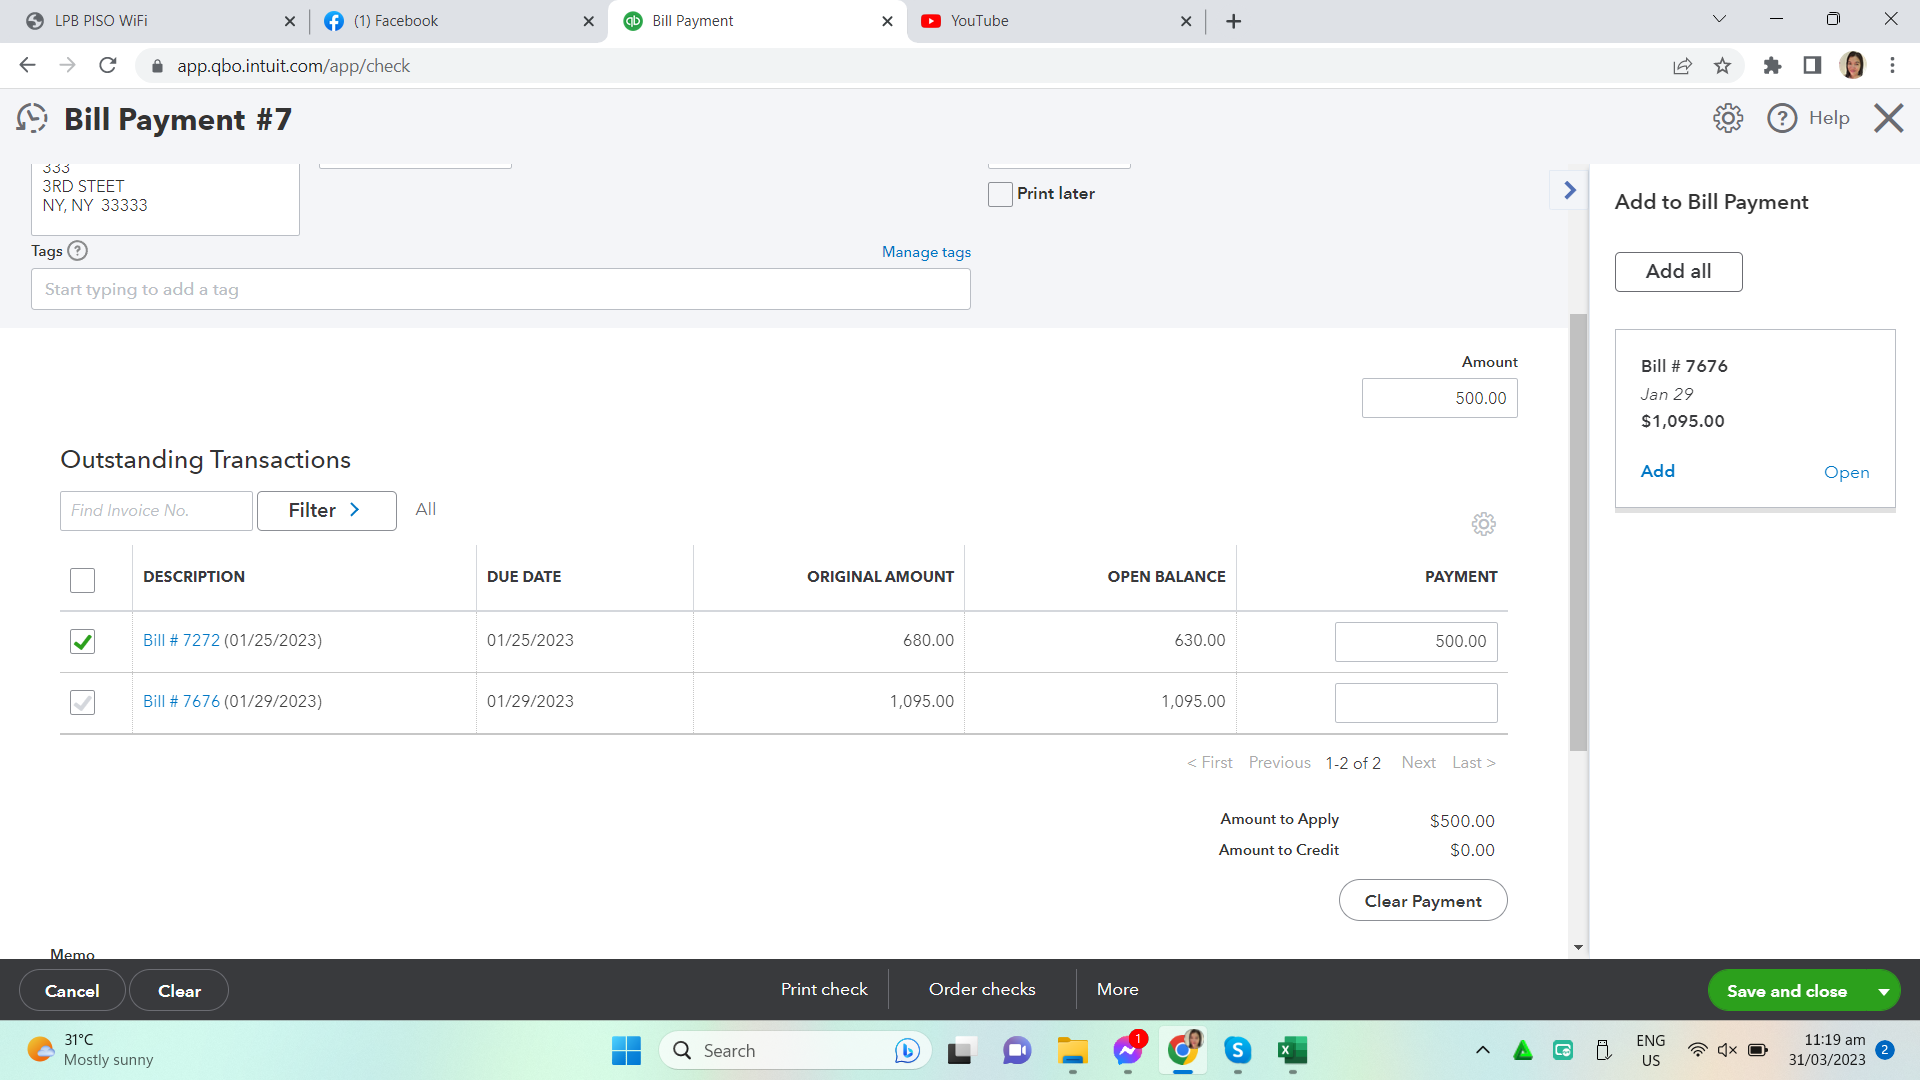Click the Clear Payment button
Screen dimensions: 1920x1080
coord(1422,900)
